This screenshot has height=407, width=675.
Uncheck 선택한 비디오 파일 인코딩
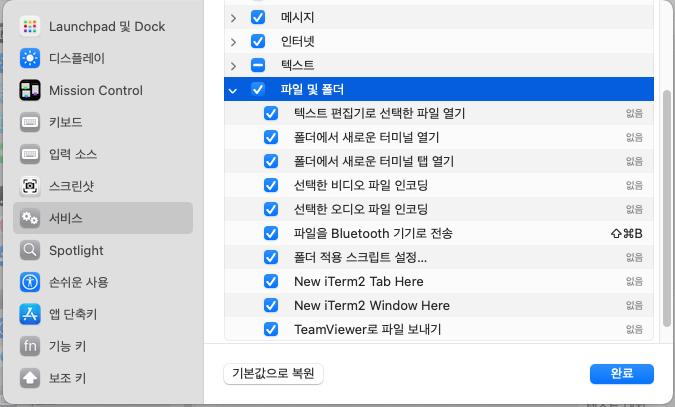271,185
